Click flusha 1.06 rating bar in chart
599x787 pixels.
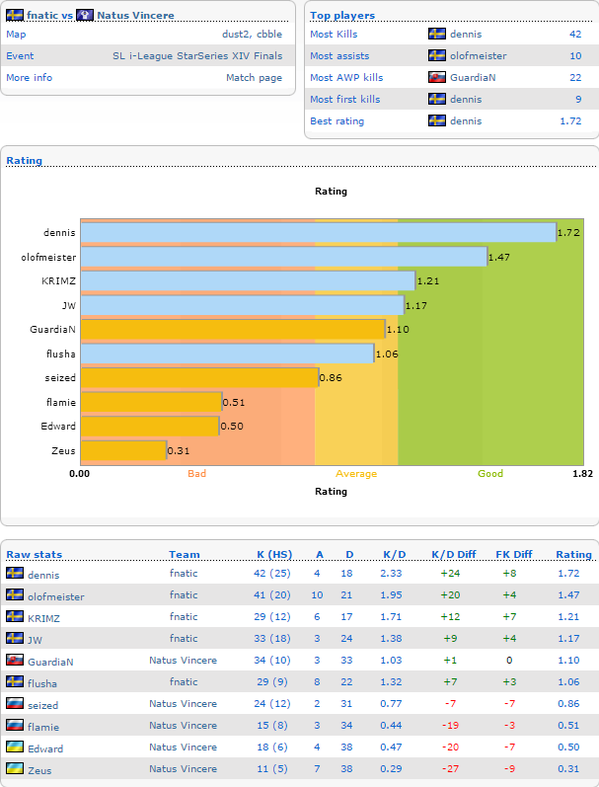pos(227,353)
